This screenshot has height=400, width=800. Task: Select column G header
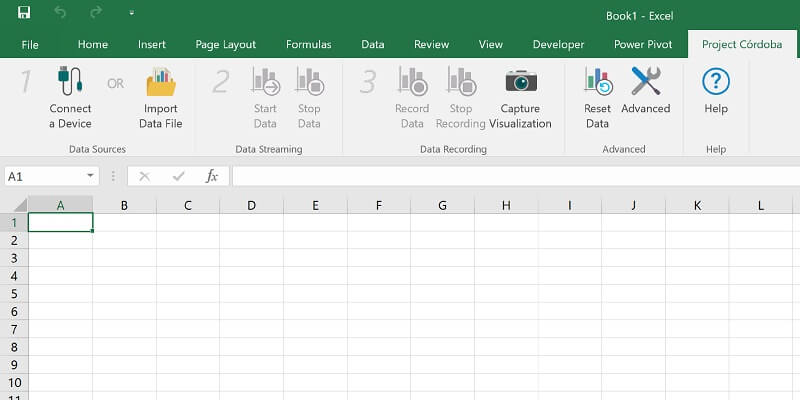[442, 205]
